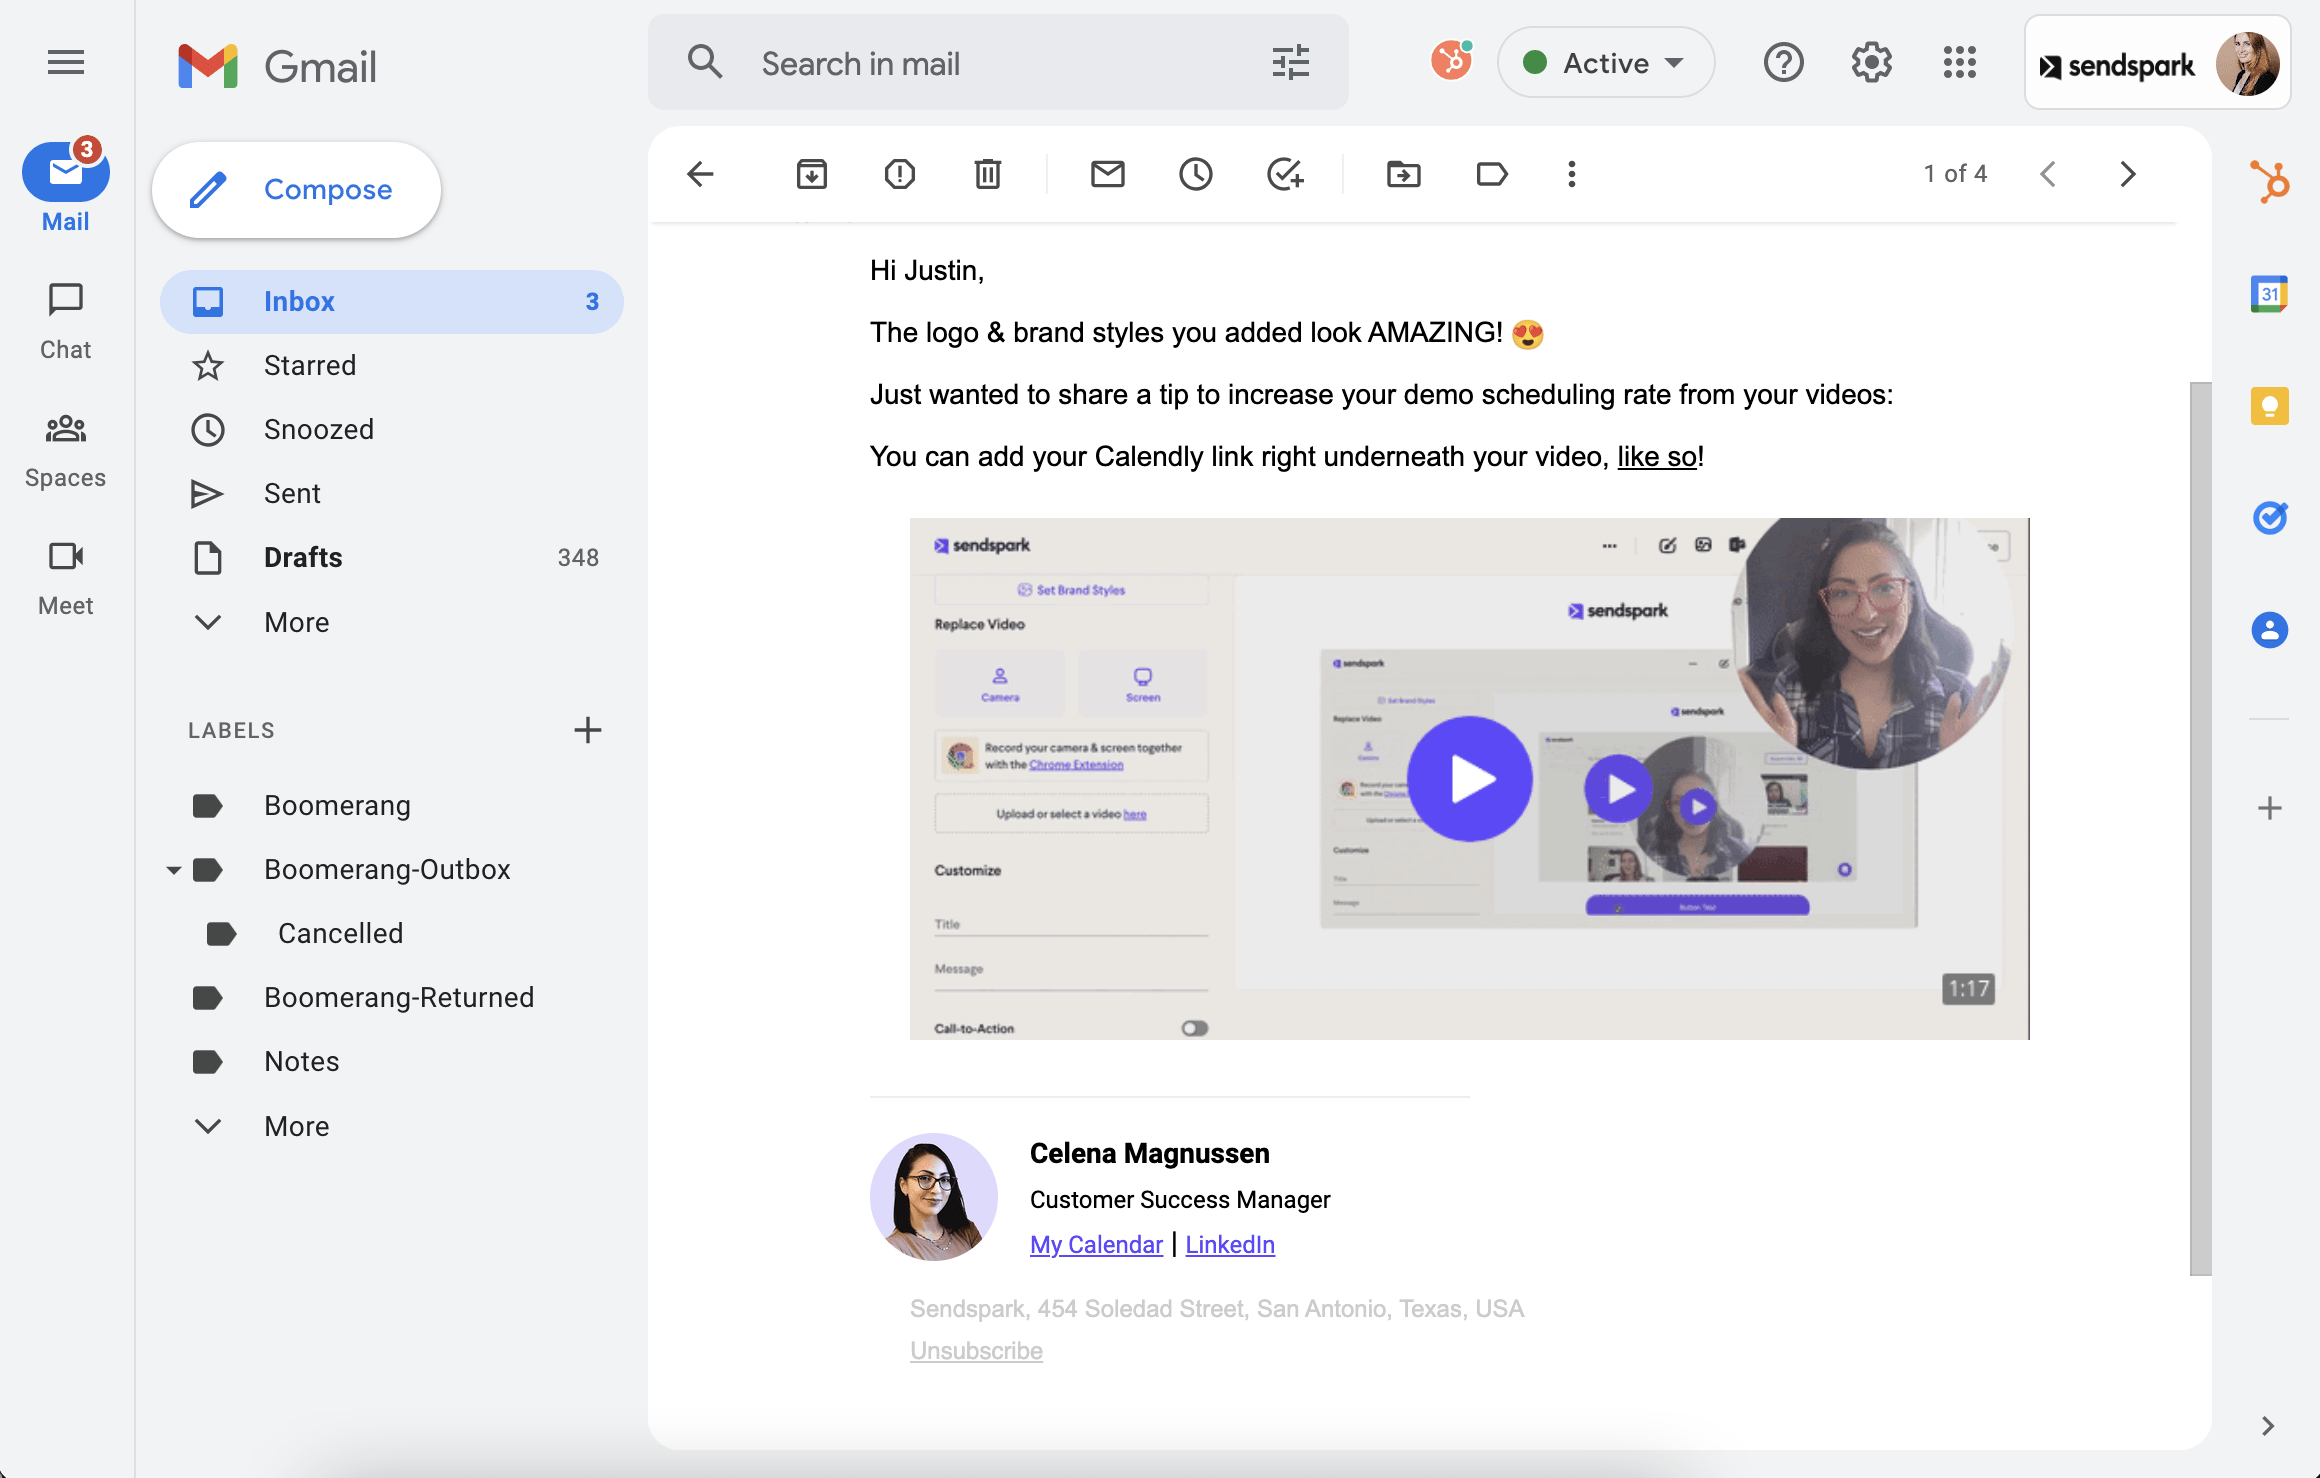Open the Boomerang-Returned label
2320x1478 pixels.
[392, 998]
